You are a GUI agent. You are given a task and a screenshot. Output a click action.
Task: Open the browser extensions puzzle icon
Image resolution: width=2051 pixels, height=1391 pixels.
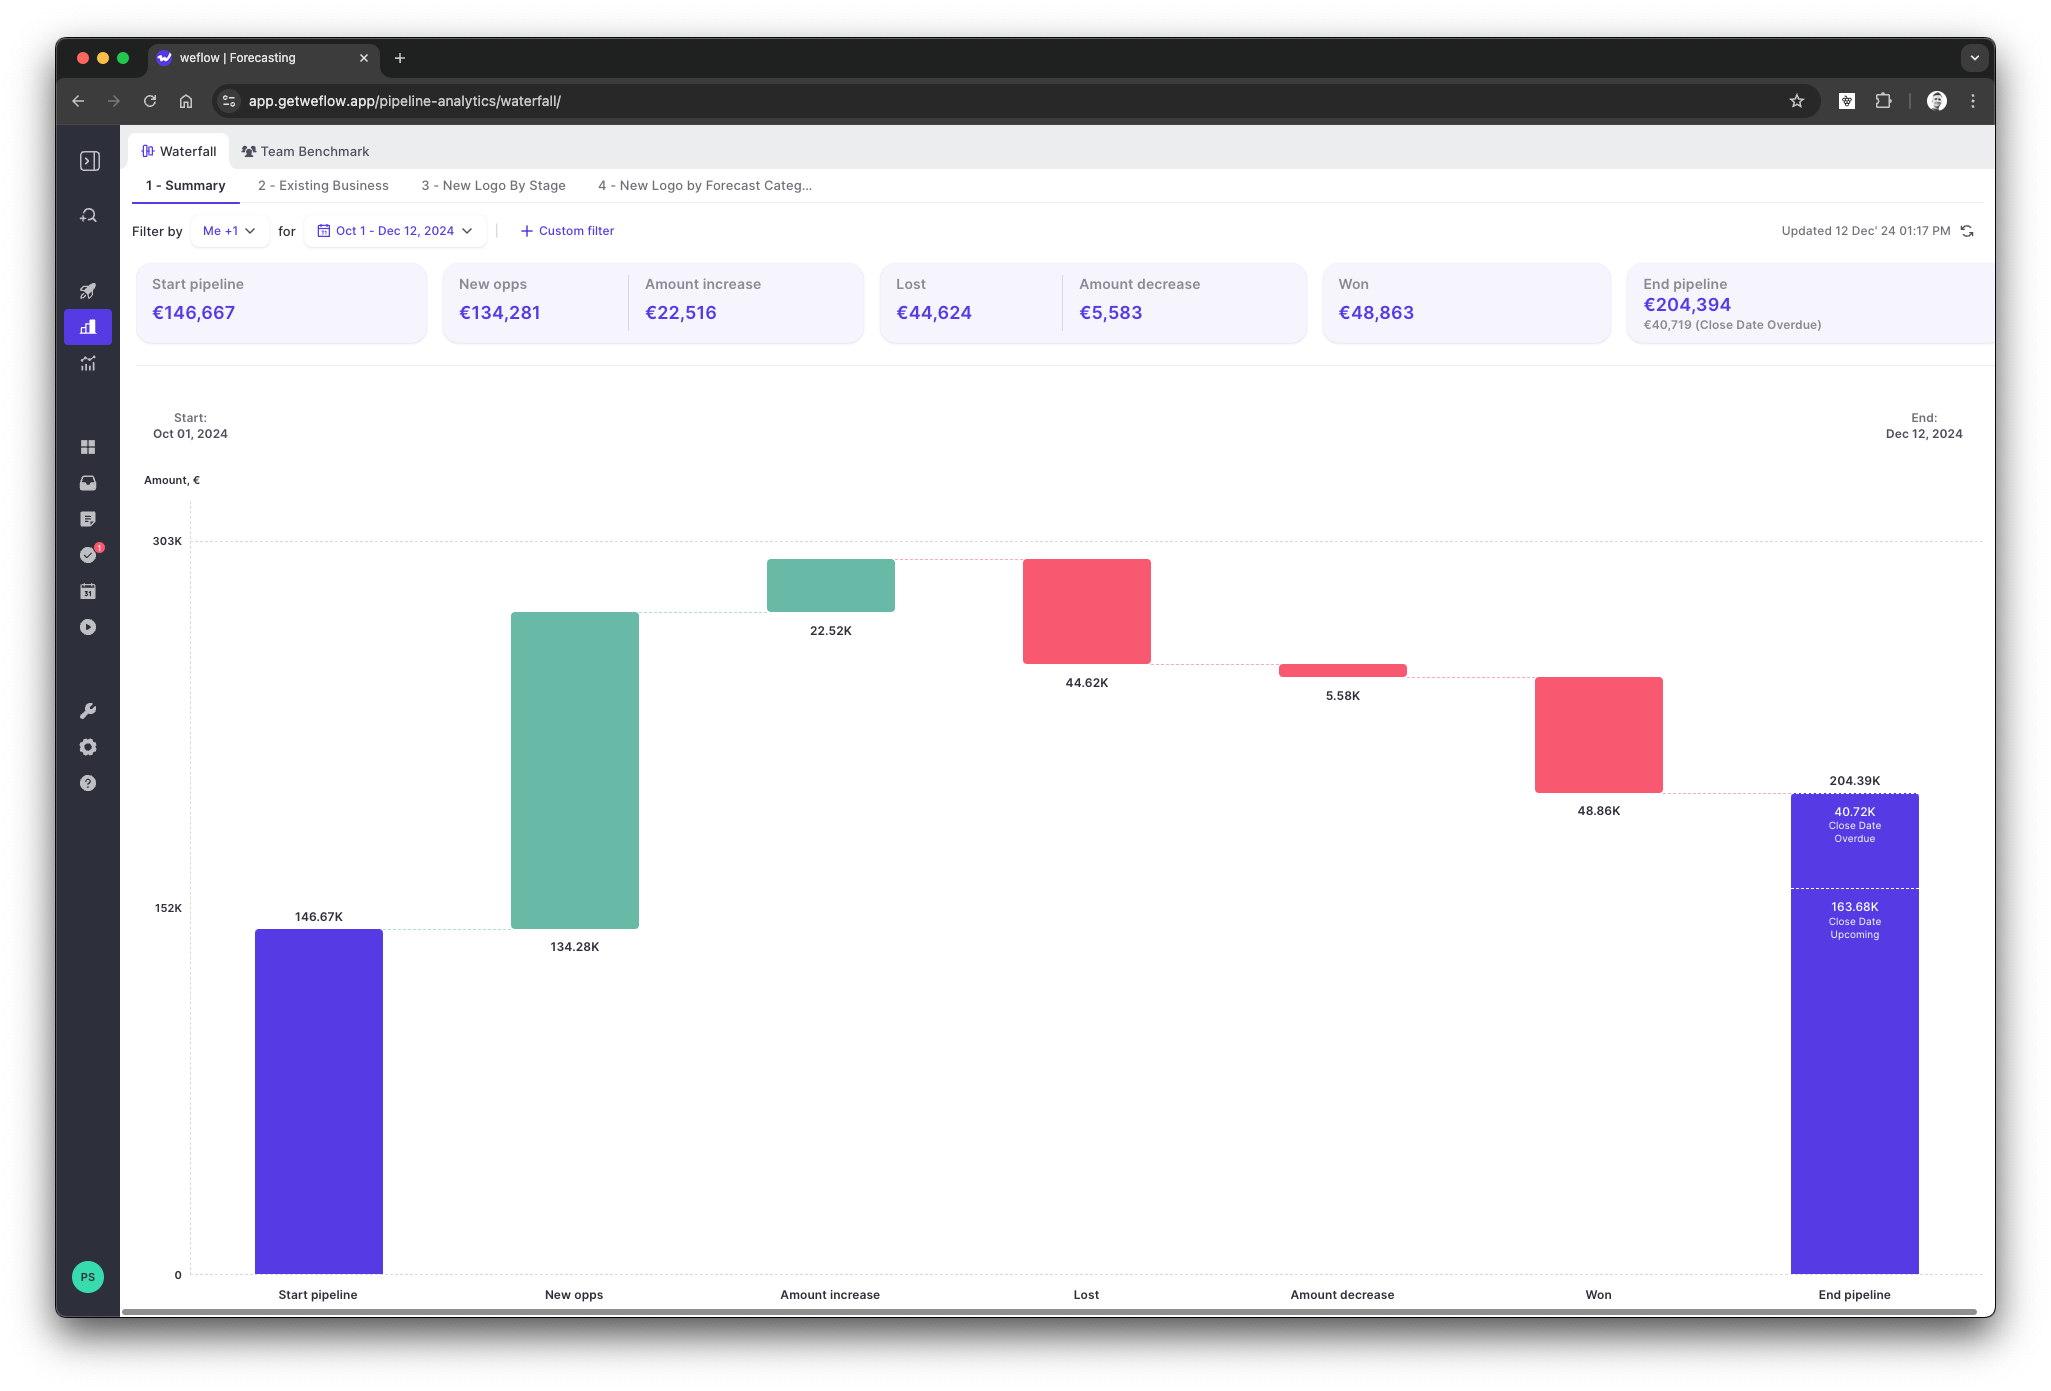point(1883,101)
